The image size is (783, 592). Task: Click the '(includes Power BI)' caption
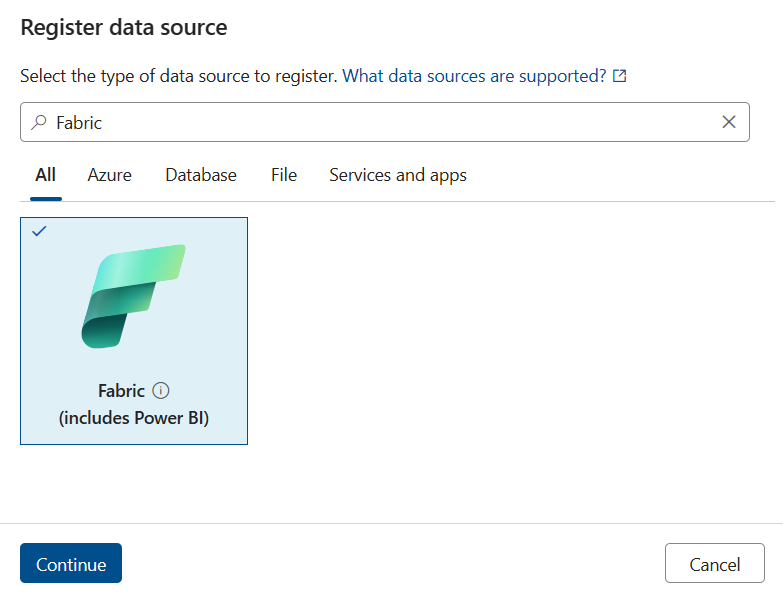(134, 418)
